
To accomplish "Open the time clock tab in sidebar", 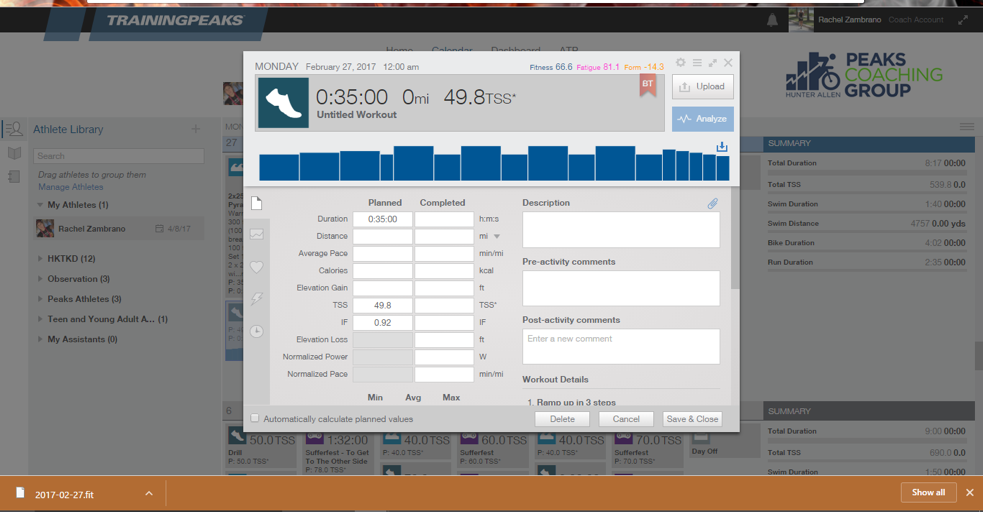I will [257, 331].
